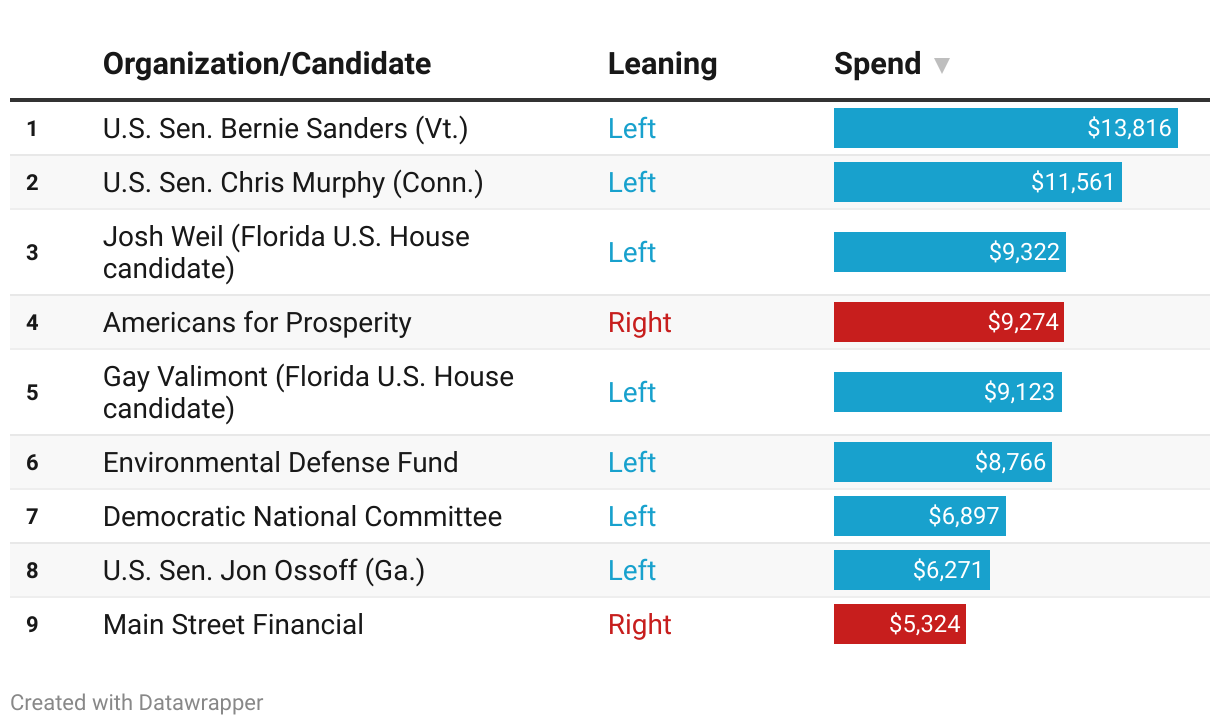Select Americans for Prosperity entry

[257, 322]
